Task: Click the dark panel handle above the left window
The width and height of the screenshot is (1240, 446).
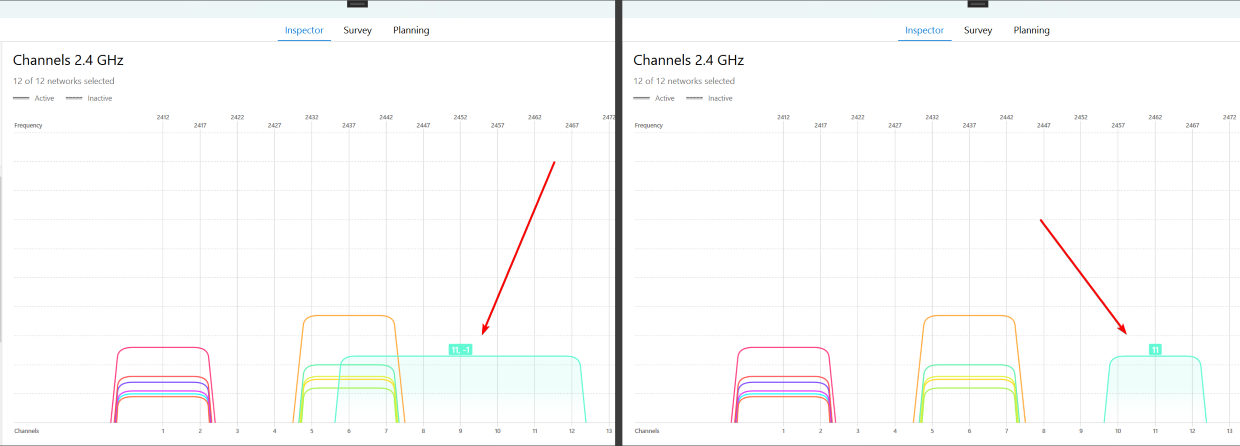Action: tap(358, 4)
